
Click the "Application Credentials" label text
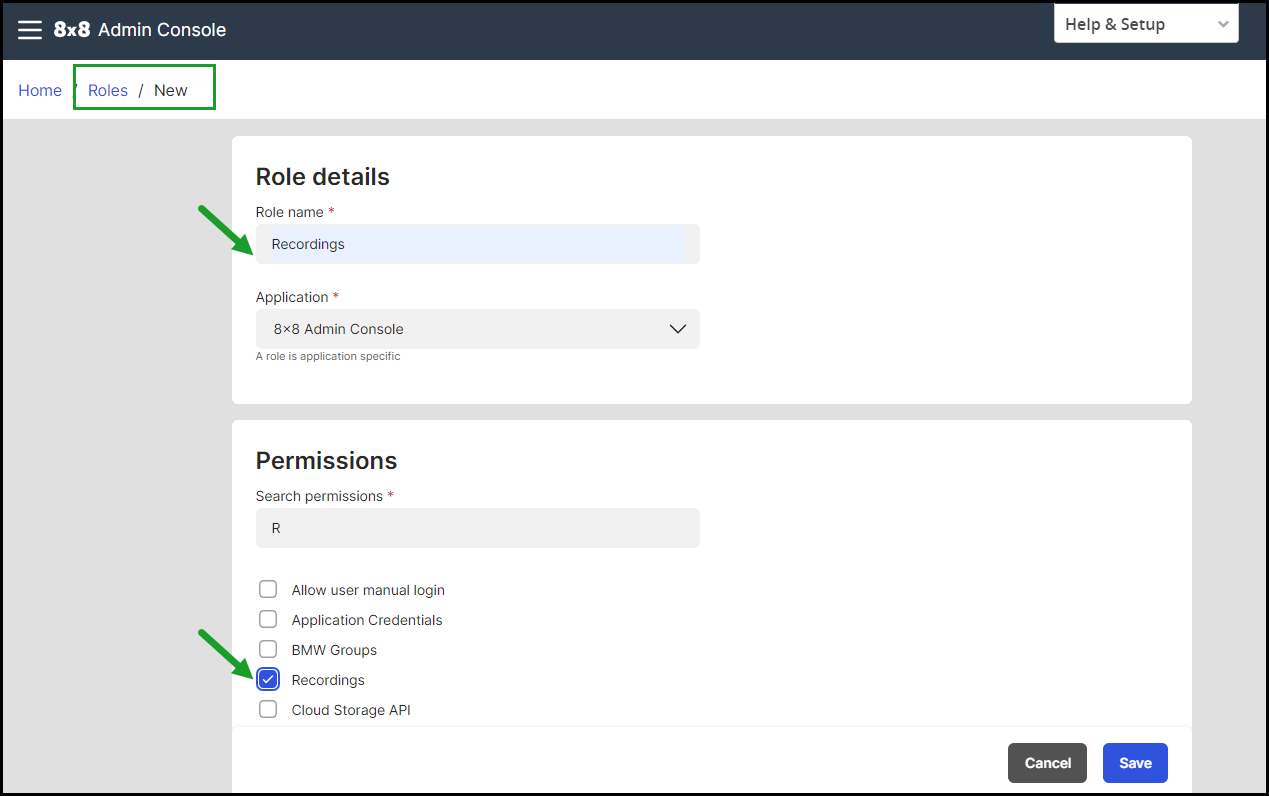(x=367, y=620)
